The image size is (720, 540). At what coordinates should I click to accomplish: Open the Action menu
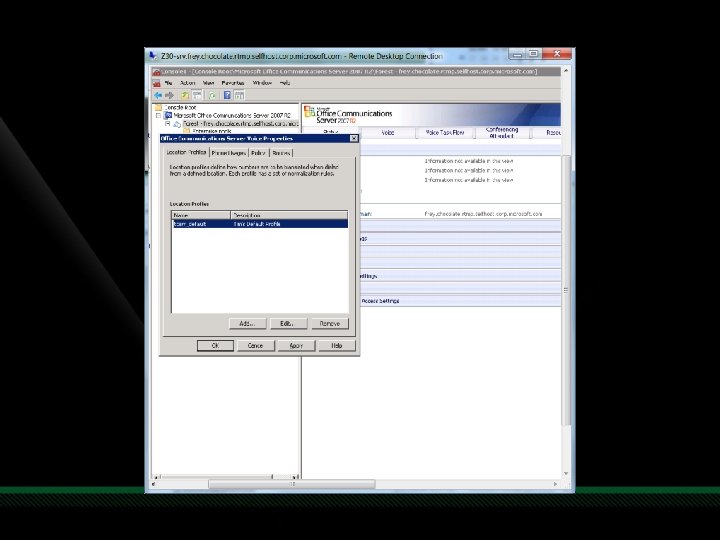pos(187,83)
